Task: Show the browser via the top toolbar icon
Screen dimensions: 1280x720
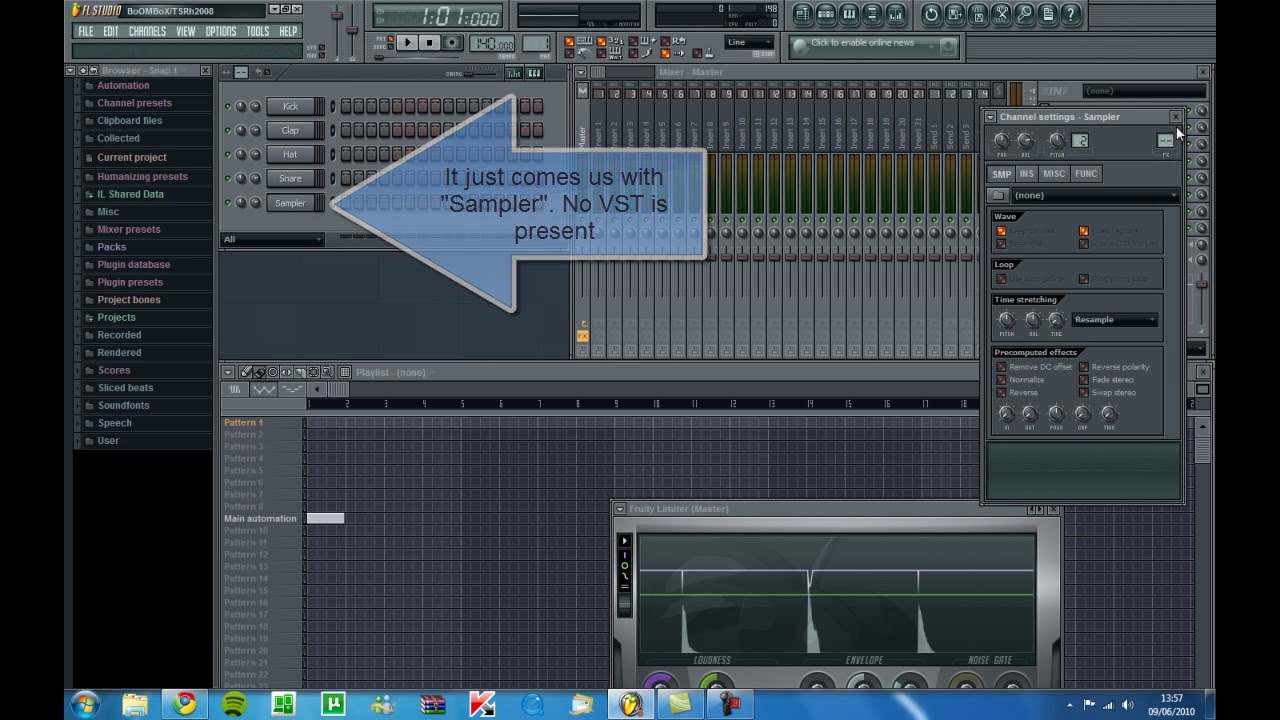Action: 872,14
